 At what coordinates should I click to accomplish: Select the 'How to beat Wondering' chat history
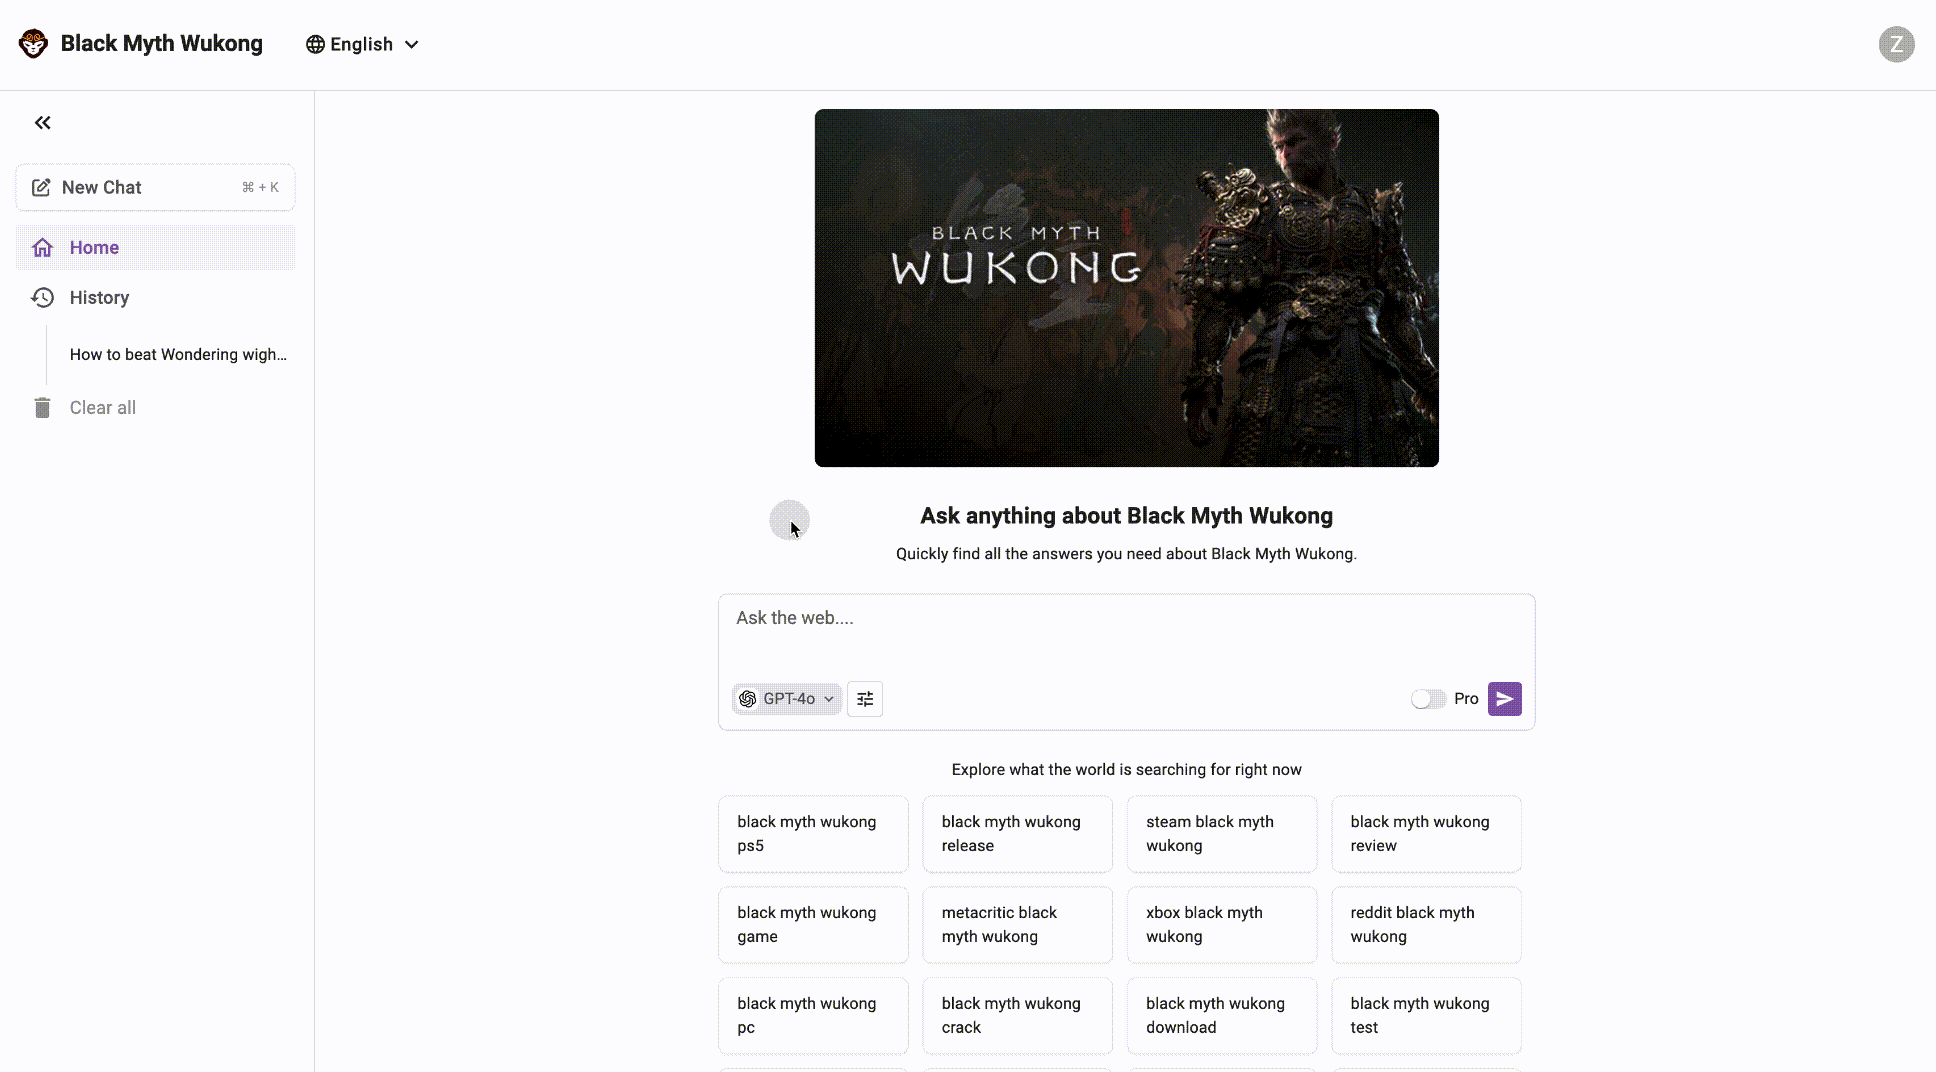[177, 354]
